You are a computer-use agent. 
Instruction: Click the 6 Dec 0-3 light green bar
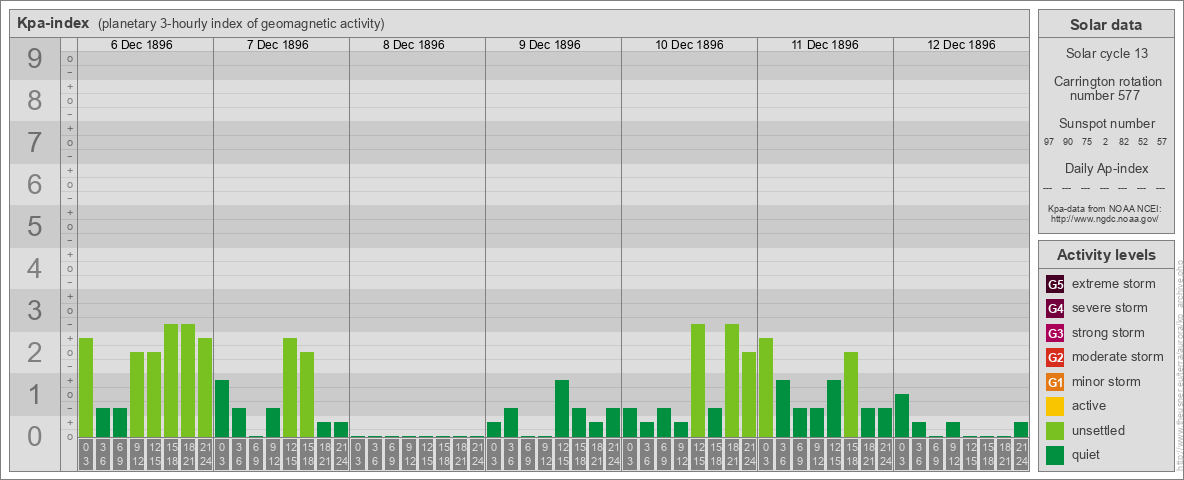pos(86,387)
